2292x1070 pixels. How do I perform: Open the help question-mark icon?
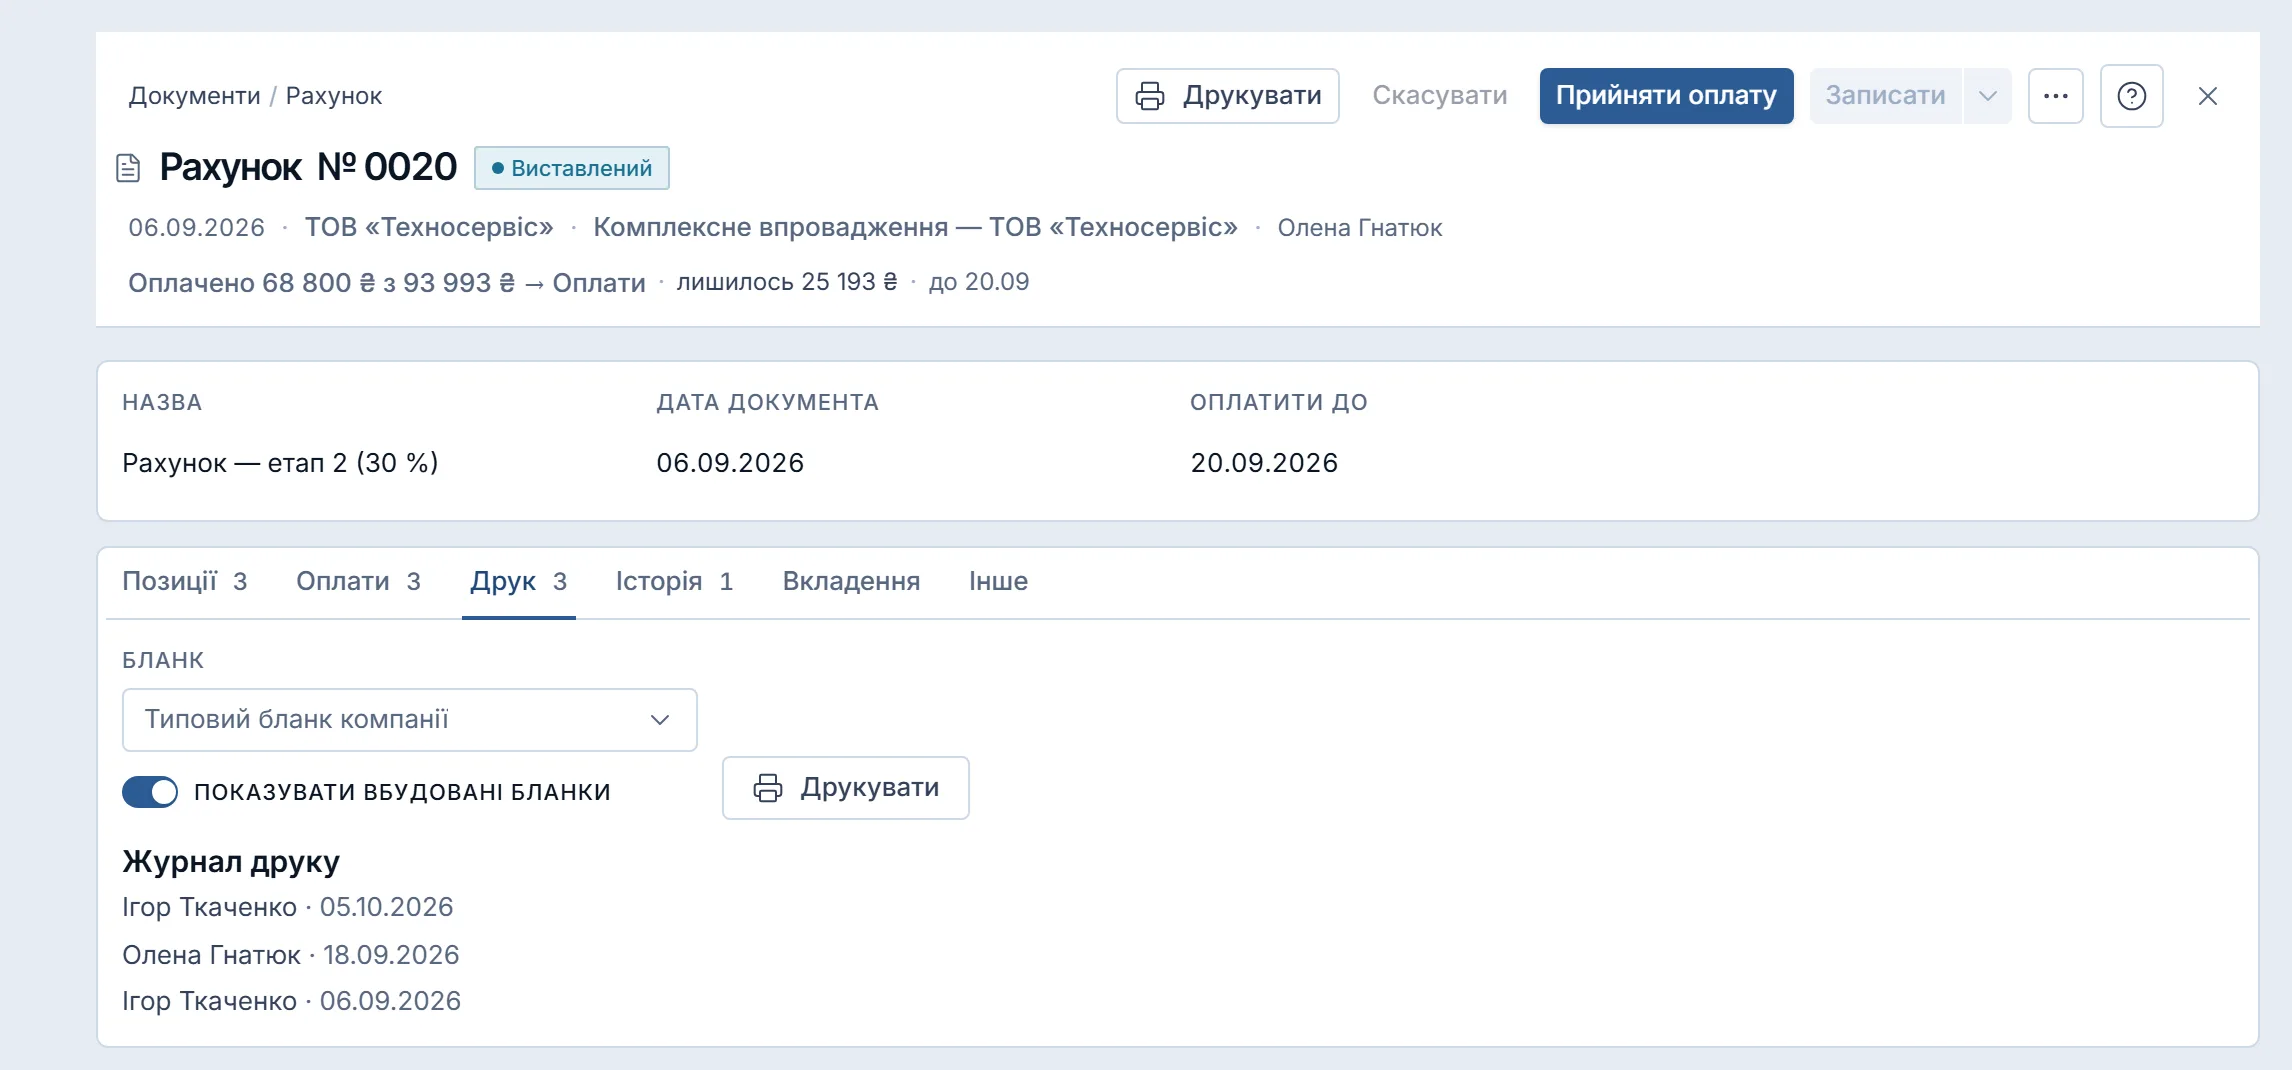(2131, 96)
